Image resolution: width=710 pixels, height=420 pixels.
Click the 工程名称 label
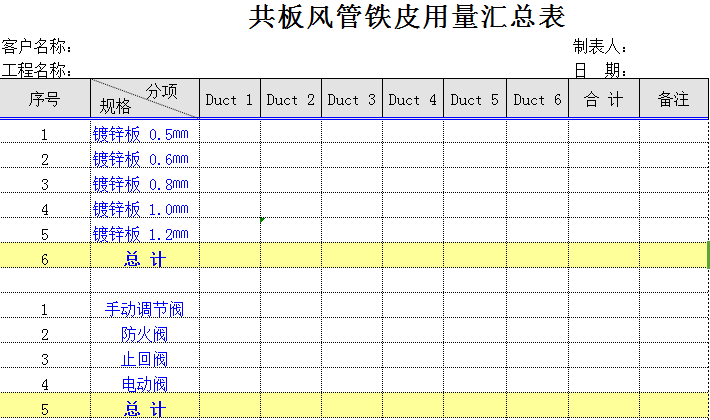click(36, 70)
